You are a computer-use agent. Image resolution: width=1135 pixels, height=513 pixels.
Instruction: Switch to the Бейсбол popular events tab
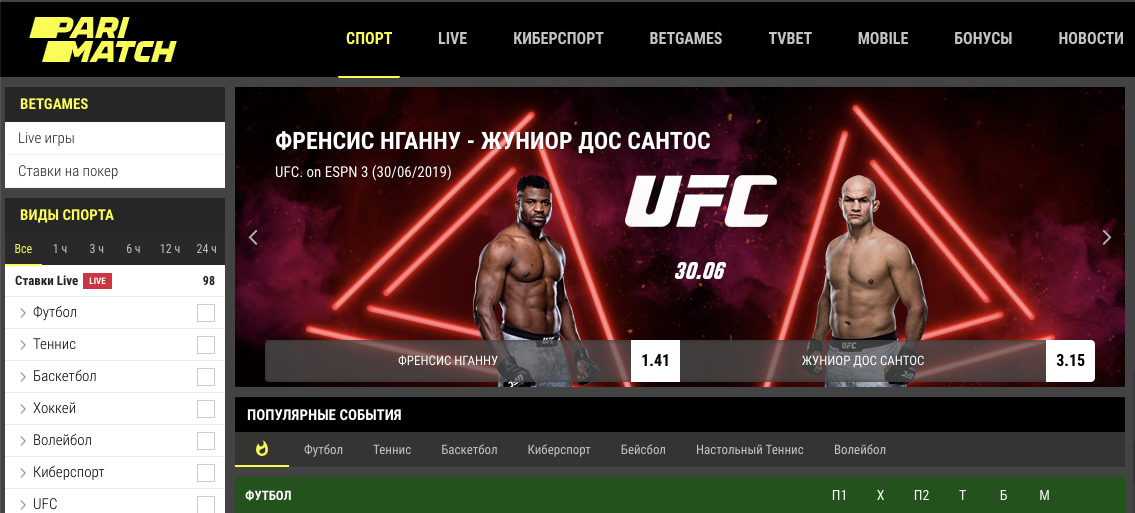coord(643,449)
